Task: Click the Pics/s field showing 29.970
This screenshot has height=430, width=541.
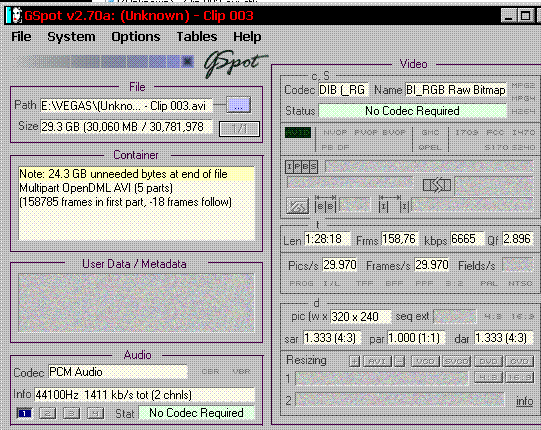Action: 340,265
